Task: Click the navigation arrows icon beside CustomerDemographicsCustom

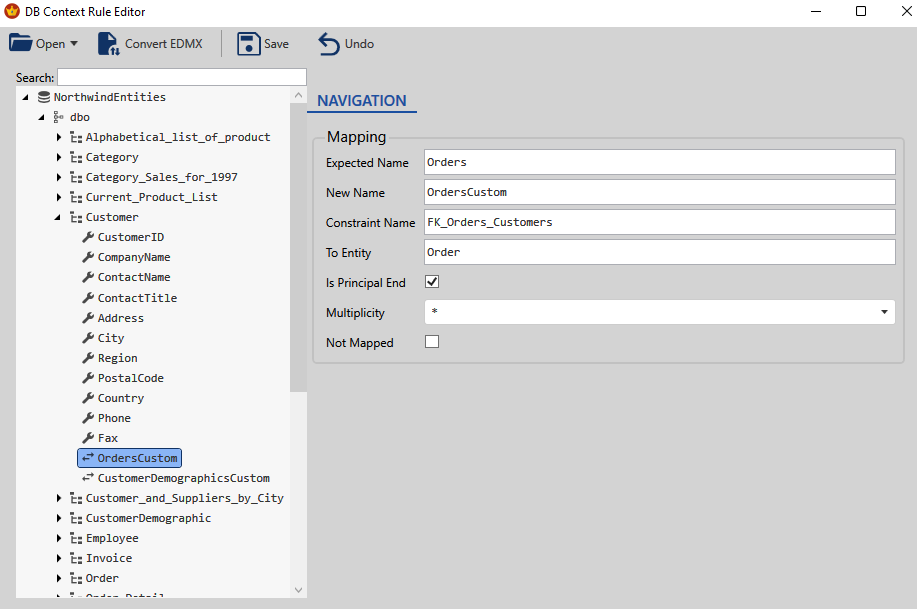Action: (90, 477)
